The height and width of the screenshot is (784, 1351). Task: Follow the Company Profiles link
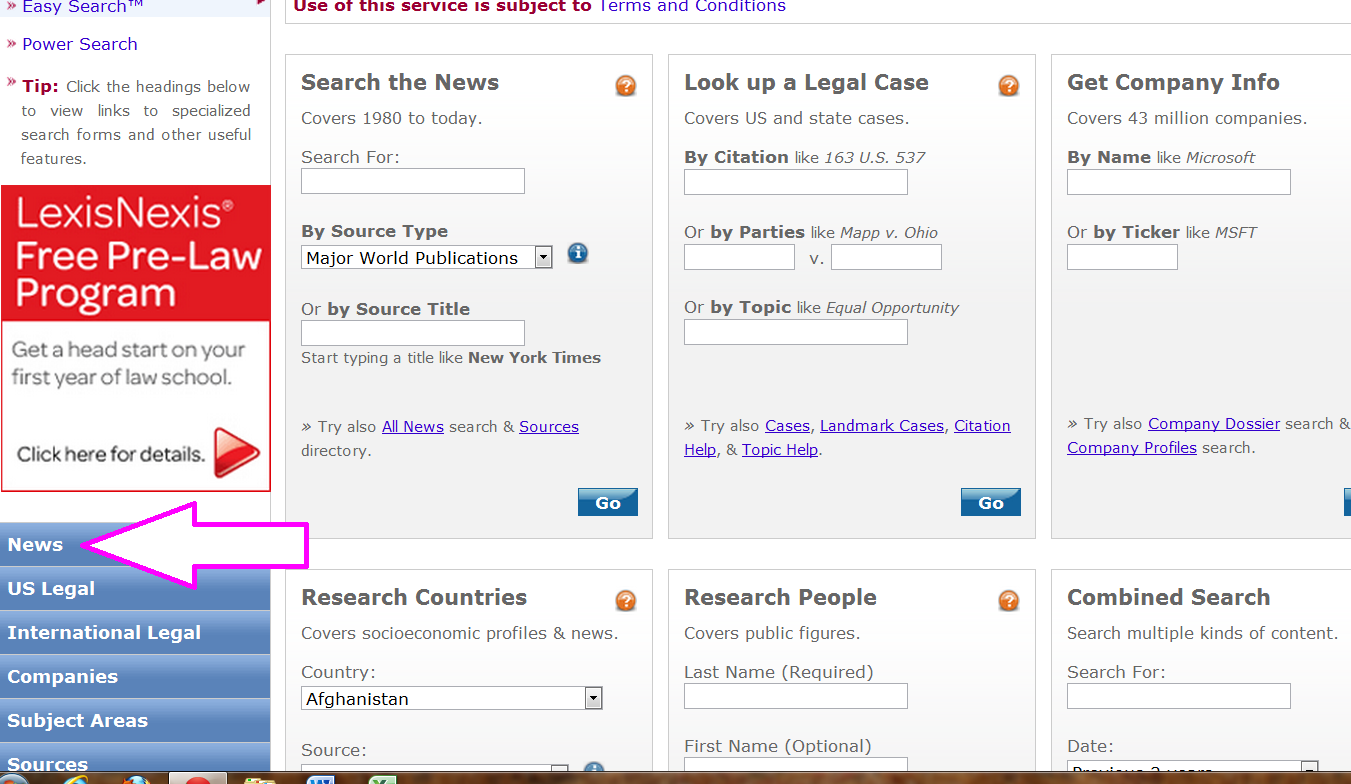(x=1132, y=448)
